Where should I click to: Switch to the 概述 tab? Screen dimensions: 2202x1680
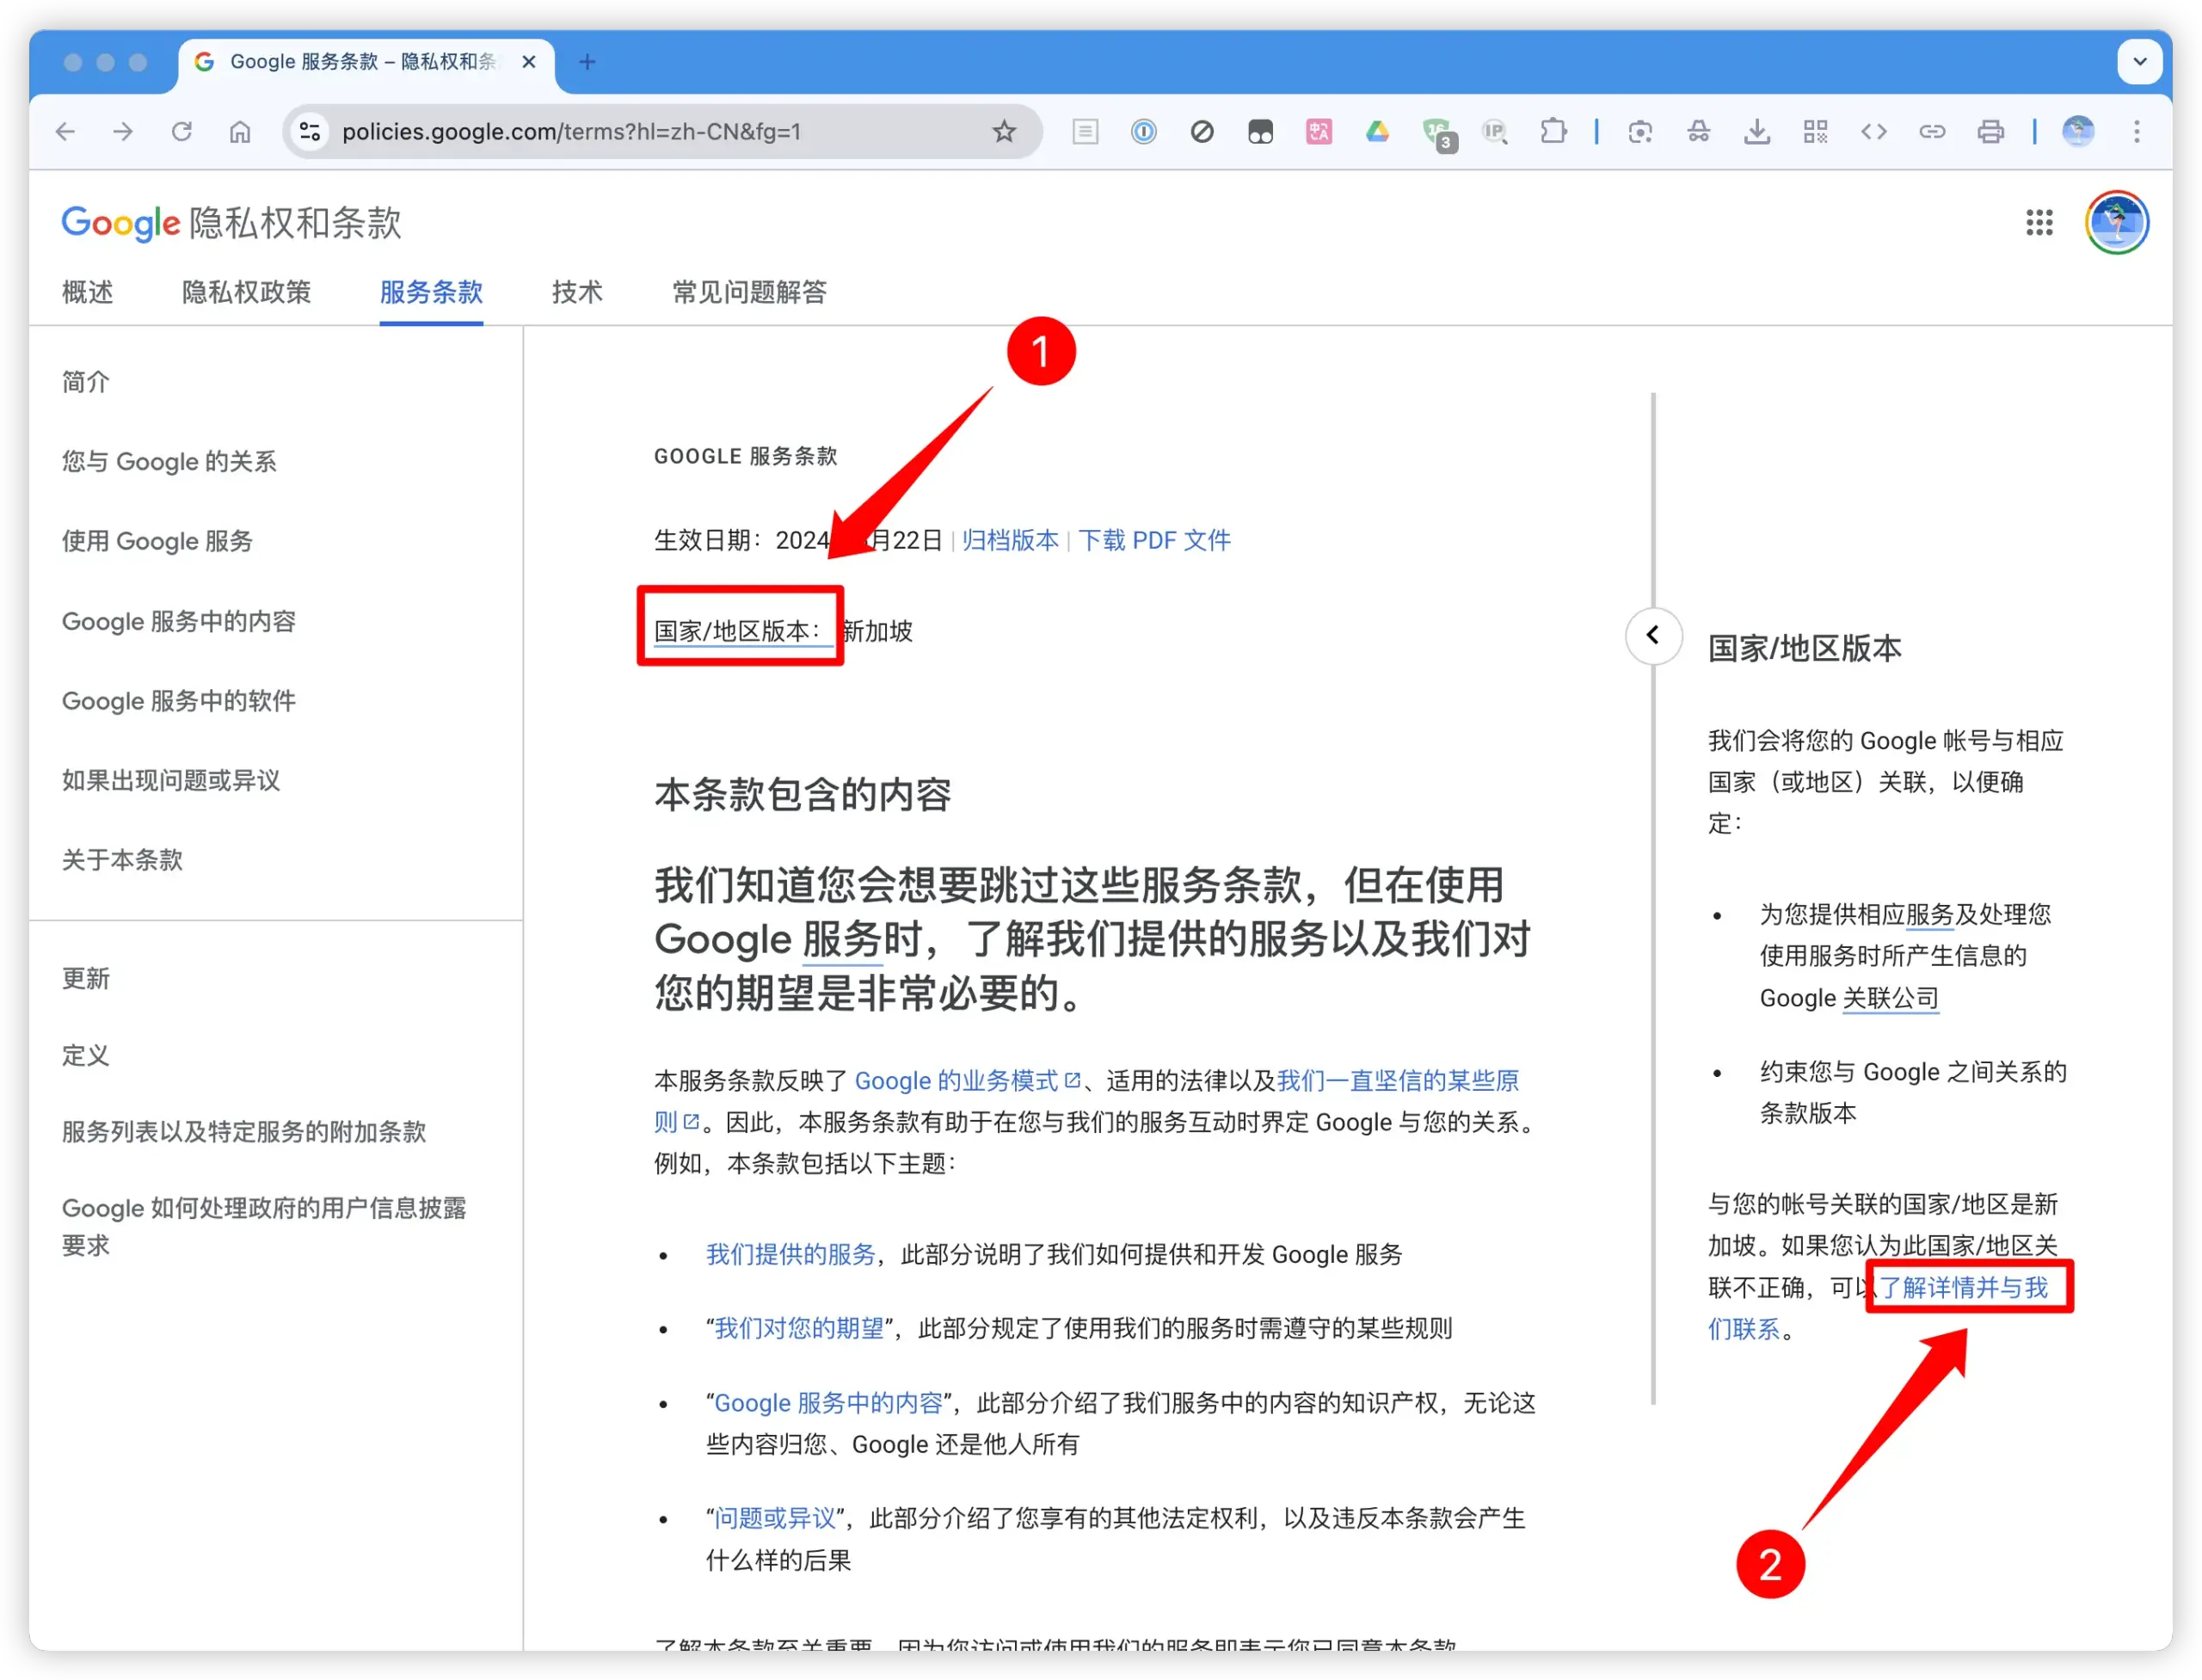coord(87,292)
